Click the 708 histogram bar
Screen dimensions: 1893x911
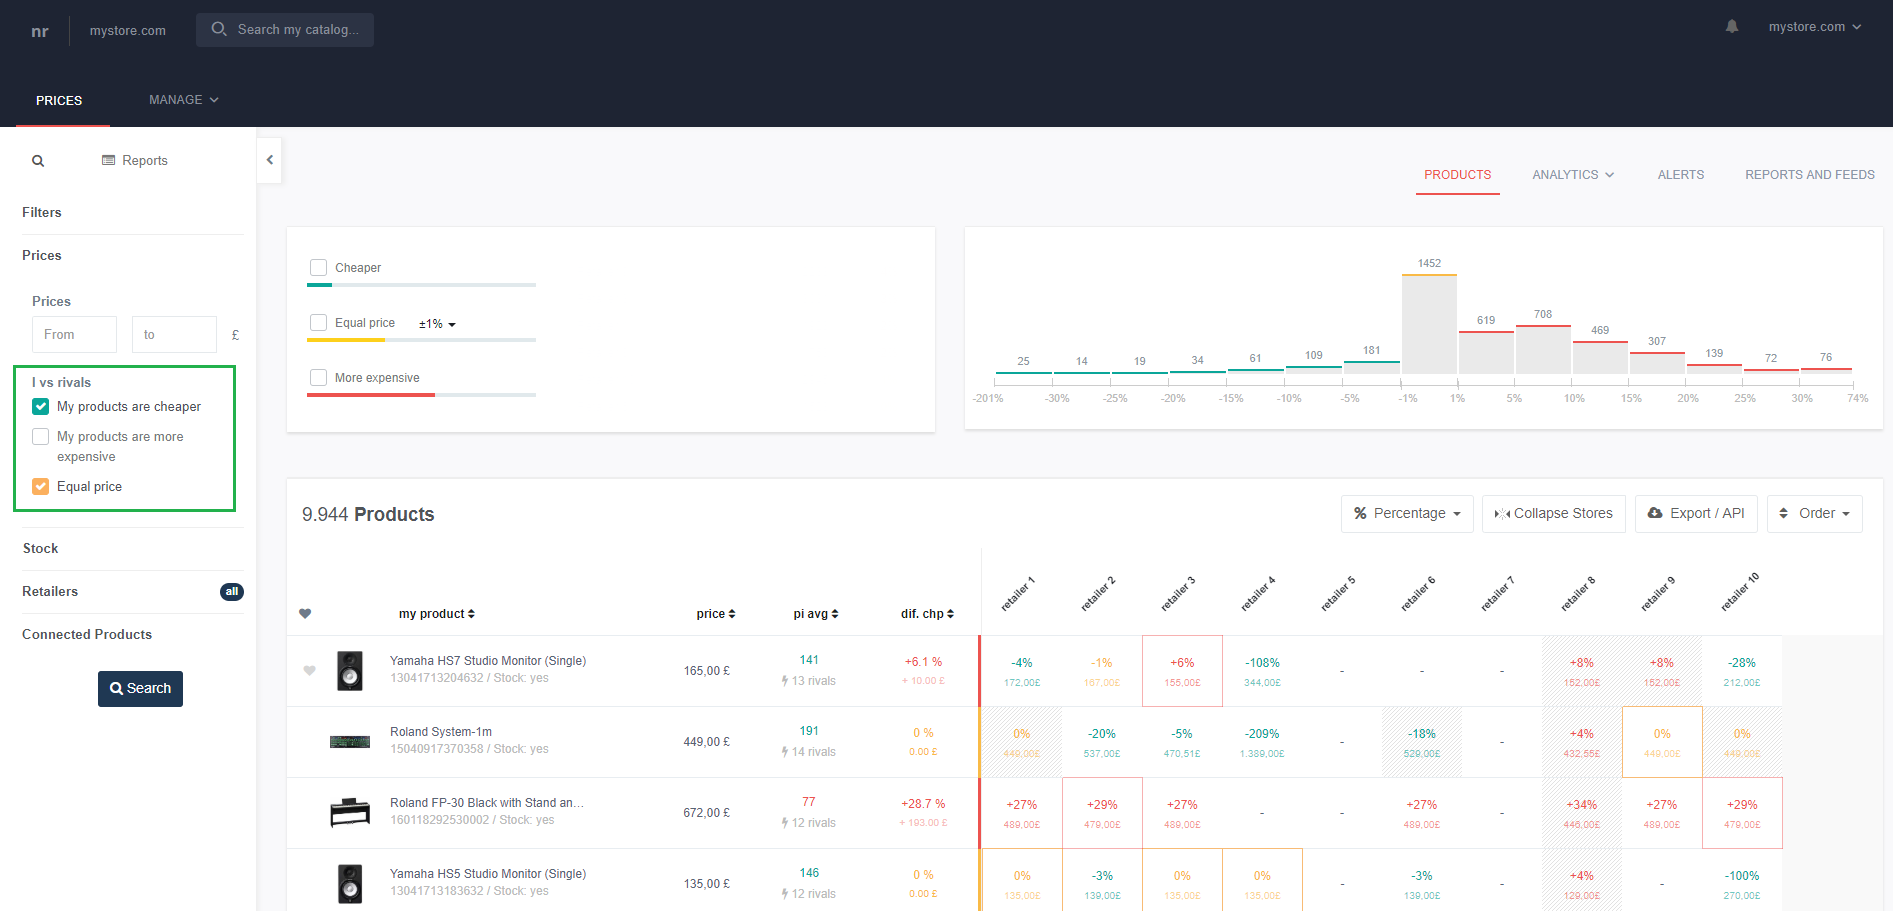pyautogui.click(x=1543, y=350)
